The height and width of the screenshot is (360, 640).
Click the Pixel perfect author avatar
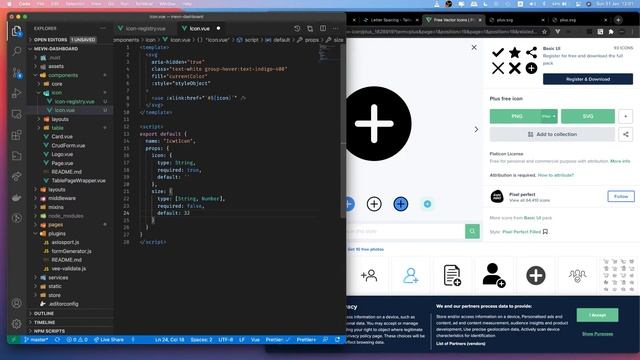497,197
